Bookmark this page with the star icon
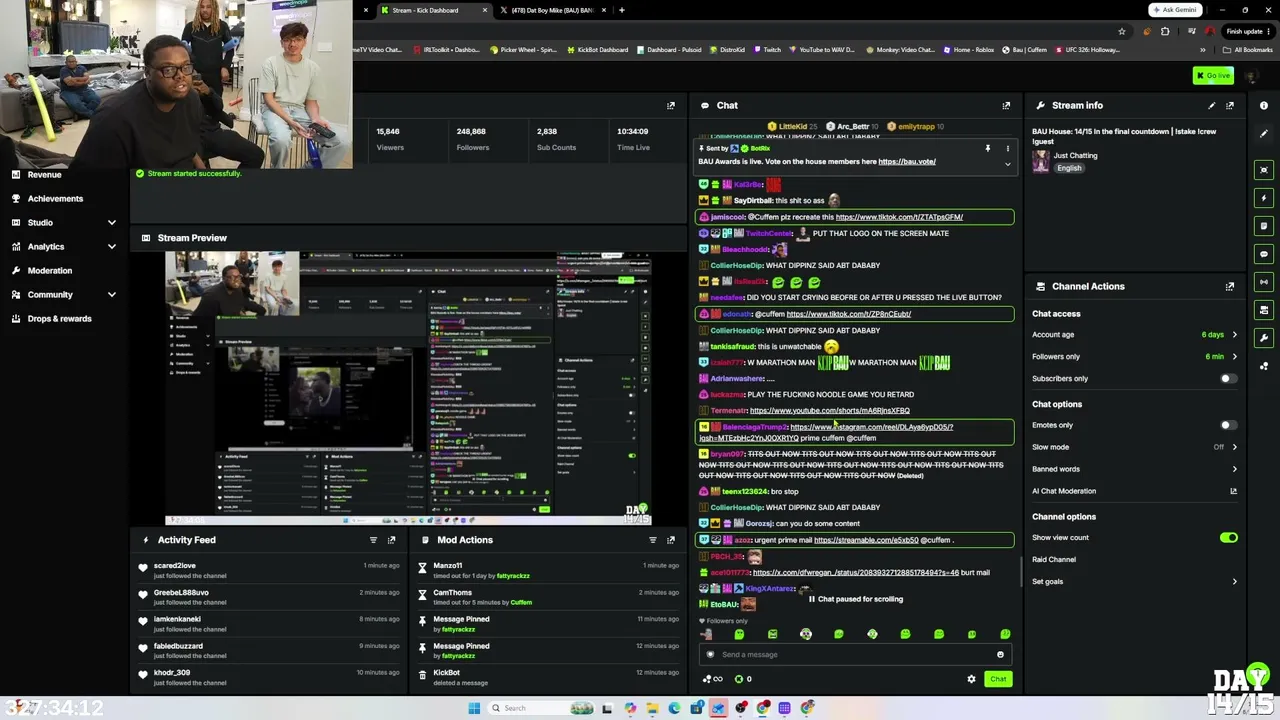The image size is (1280, 720). 1121,31
